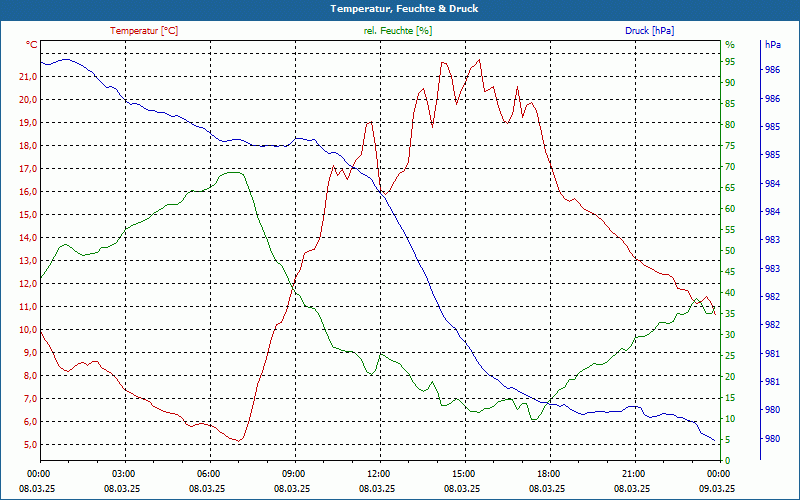Click '17,0' on the temperature axis
The height and width of the screenshot is (500, 800).
[28, 168]
